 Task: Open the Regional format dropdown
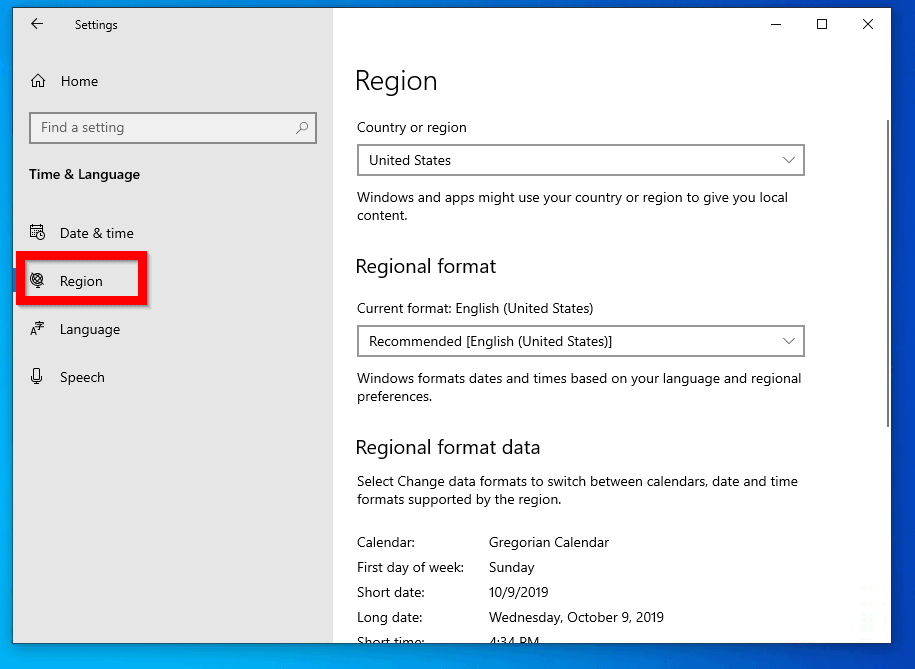tap(581, 341)
